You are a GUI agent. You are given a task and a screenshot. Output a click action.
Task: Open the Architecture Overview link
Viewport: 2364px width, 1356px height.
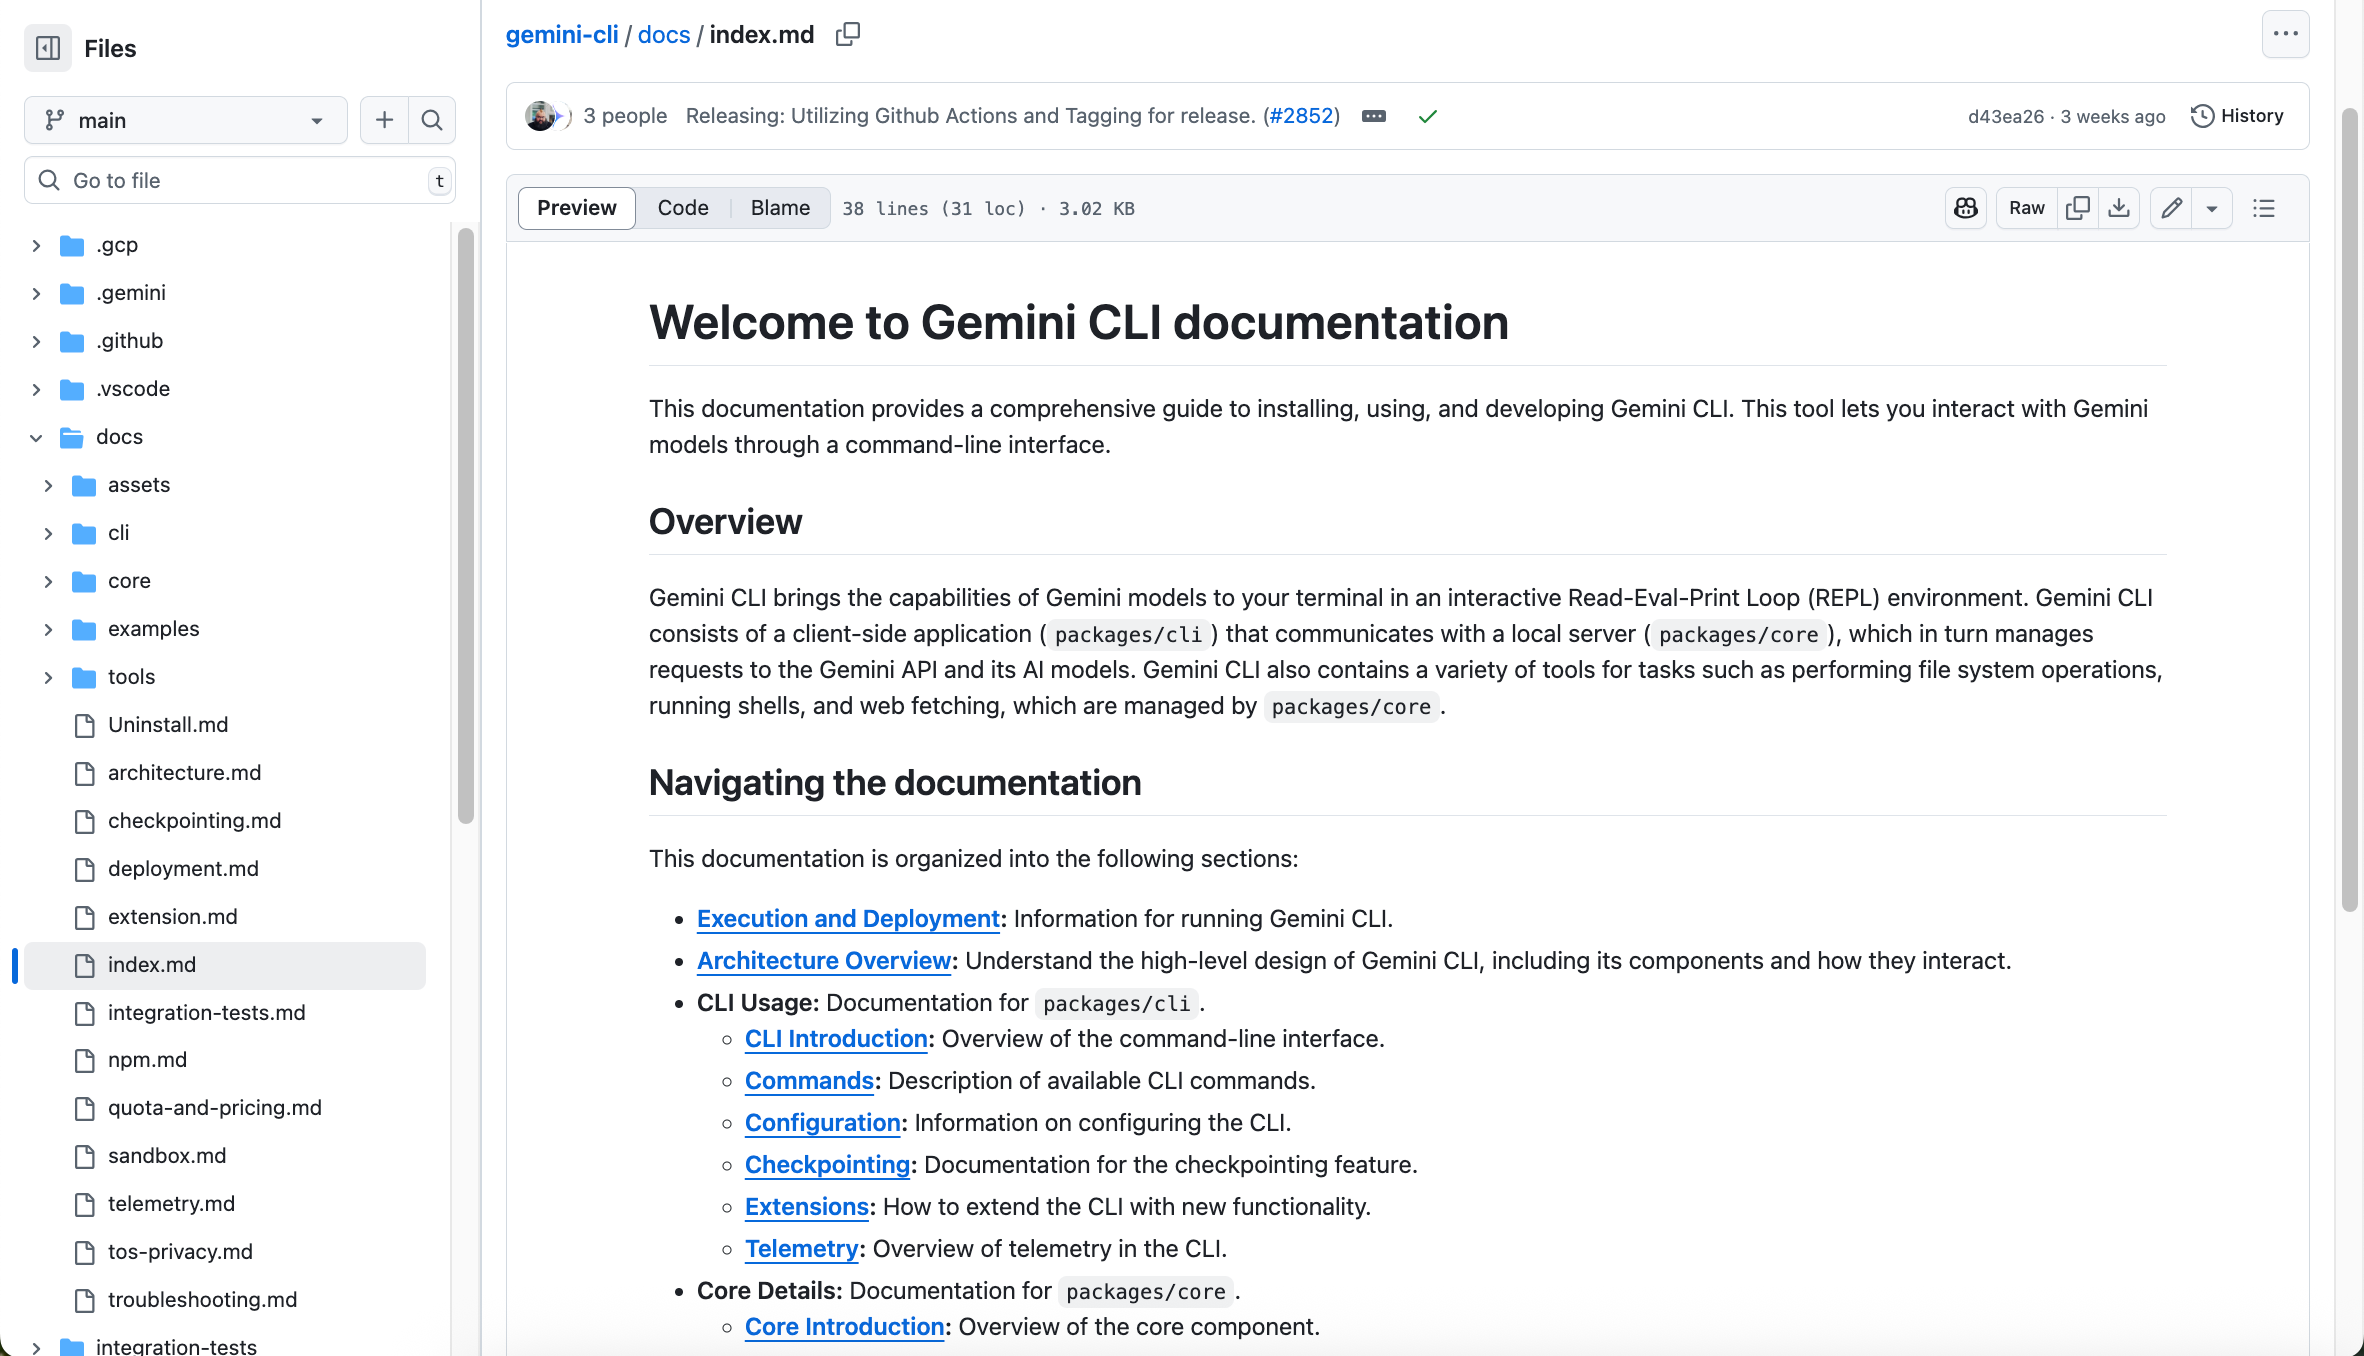point(823,961)
